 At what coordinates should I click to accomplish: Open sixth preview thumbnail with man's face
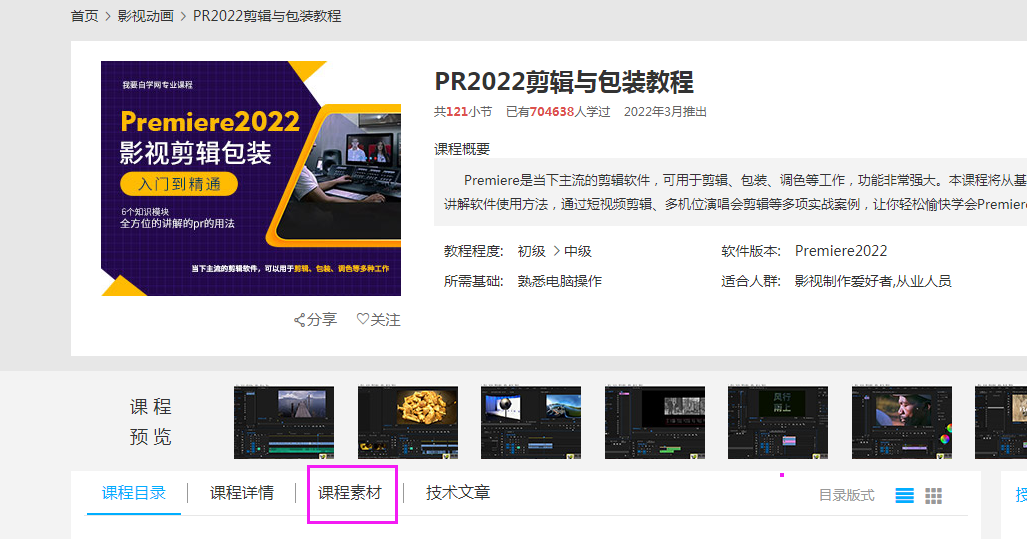(902, 422)
